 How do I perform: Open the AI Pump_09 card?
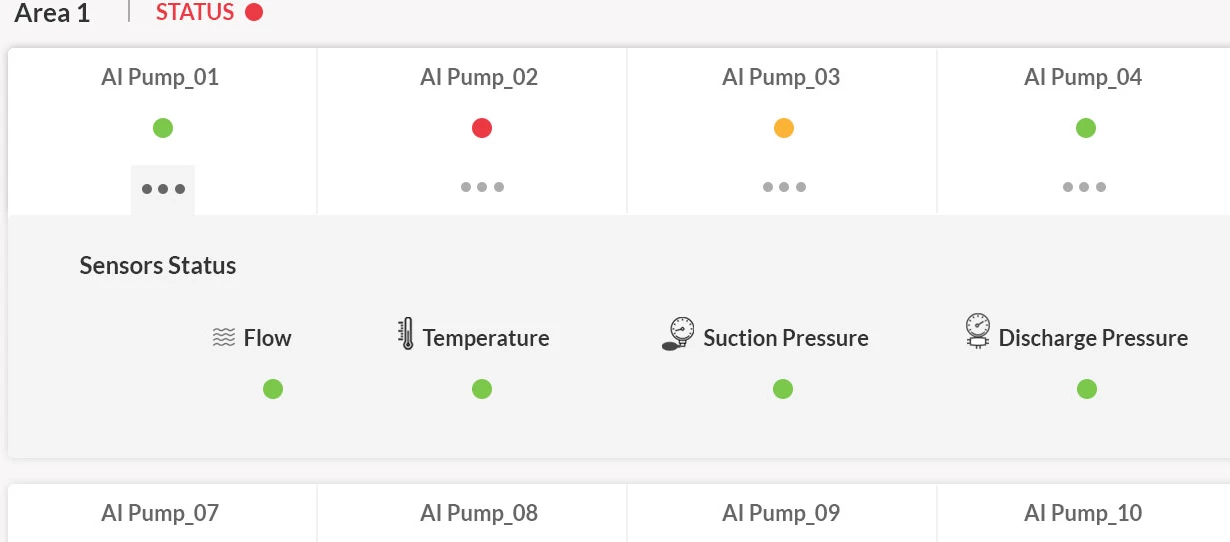click(782, 514)
